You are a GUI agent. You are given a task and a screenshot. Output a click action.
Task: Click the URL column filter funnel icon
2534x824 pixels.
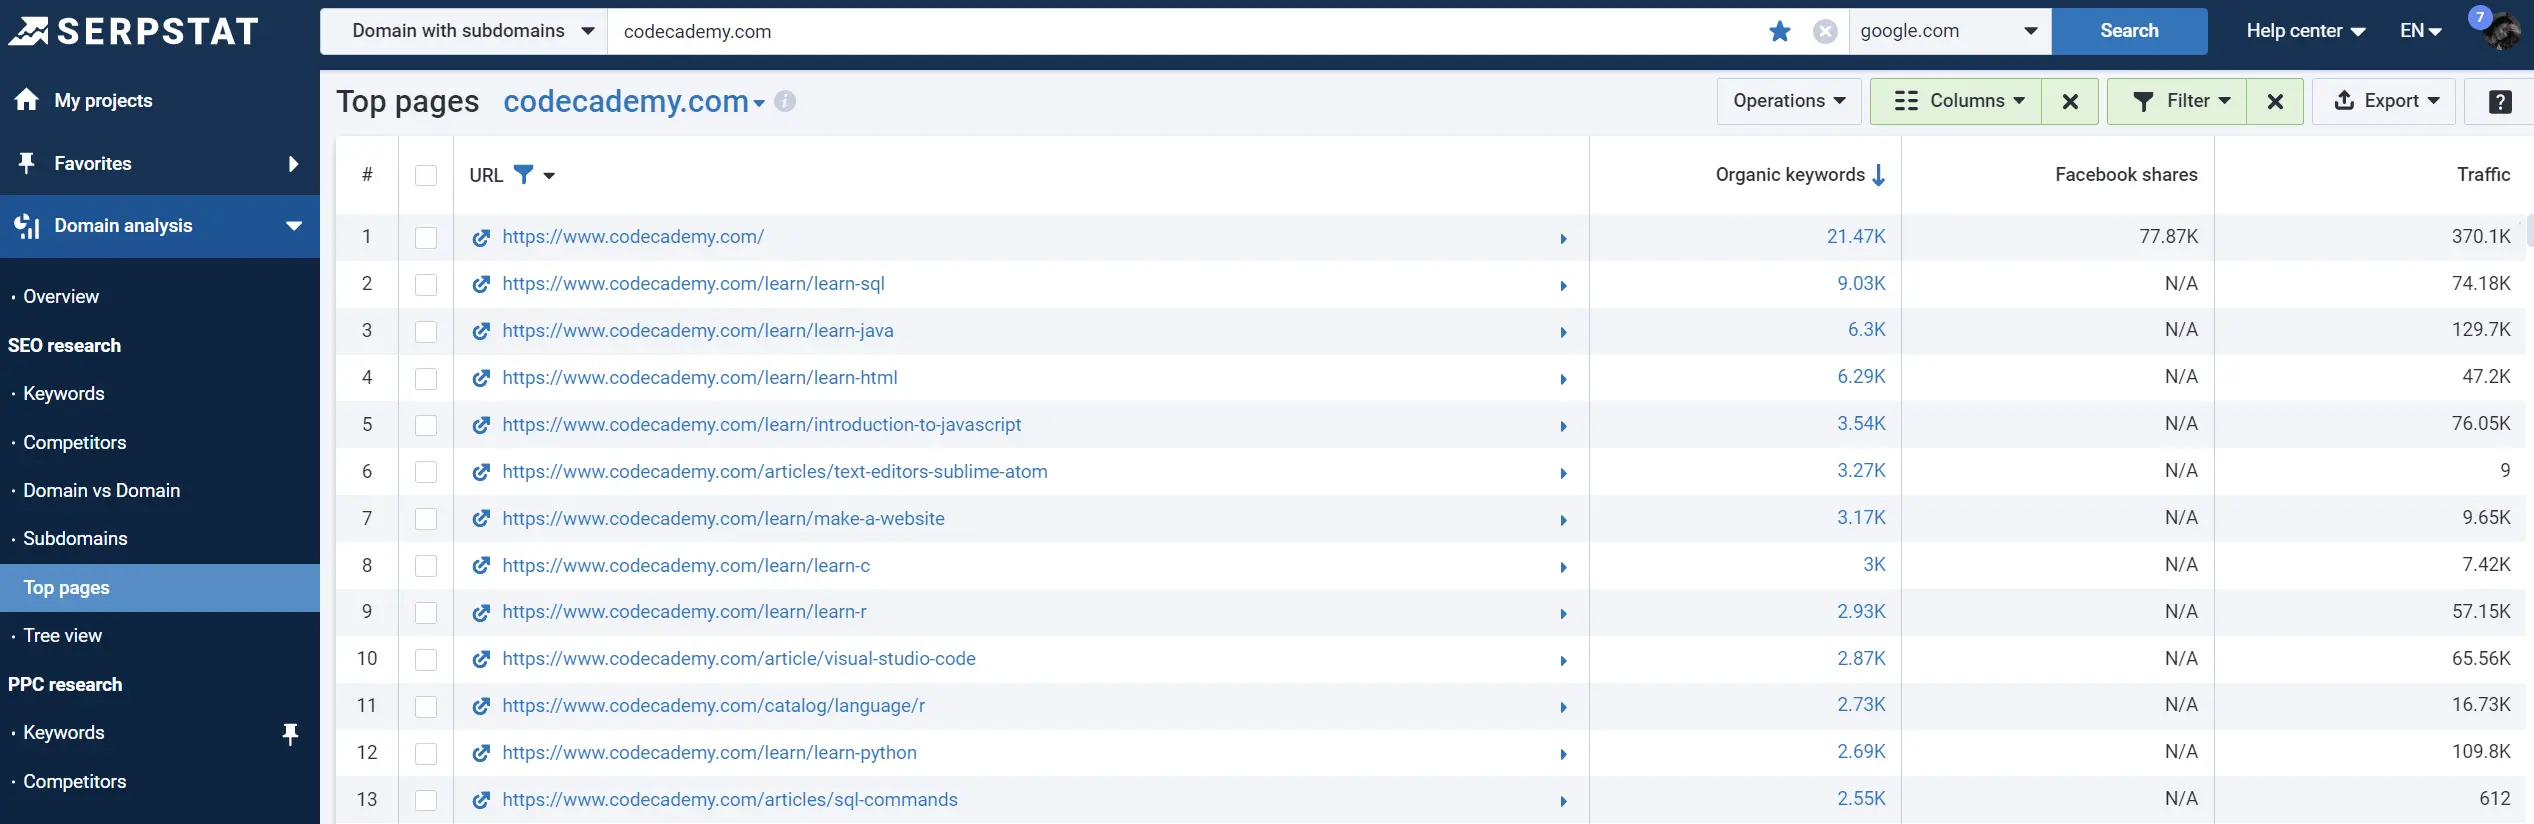pos(523,174)
